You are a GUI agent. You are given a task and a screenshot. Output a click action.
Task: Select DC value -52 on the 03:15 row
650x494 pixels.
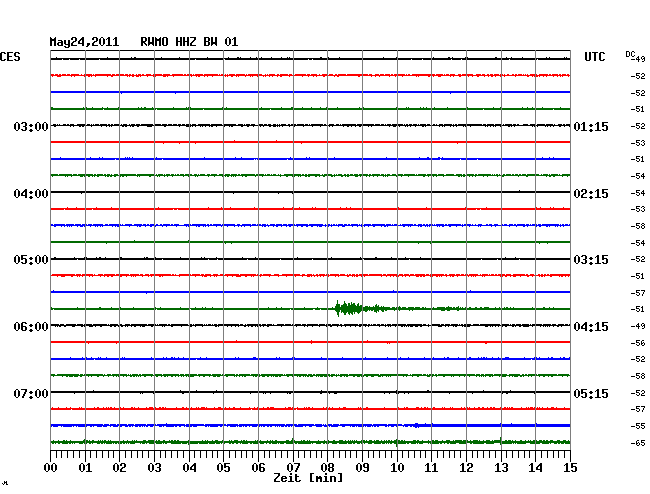[638, 259]
